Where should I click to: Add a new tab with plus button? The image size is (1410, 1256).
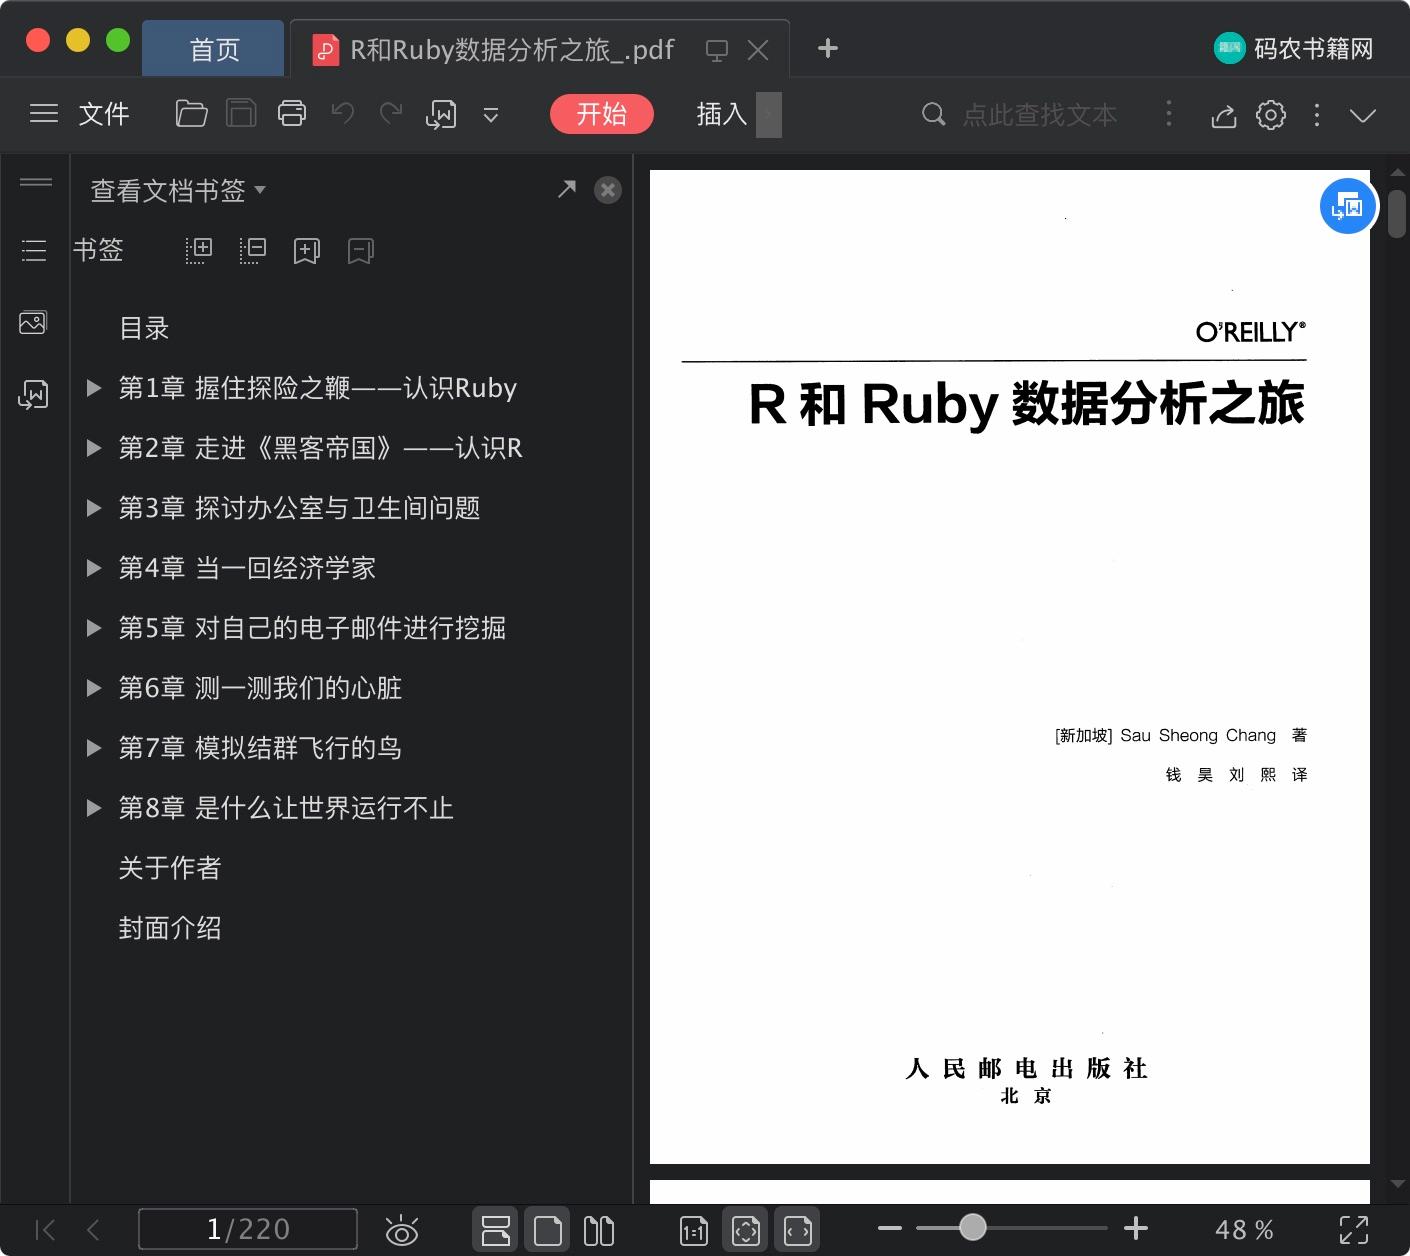pyautogui.click(x=827, y=48)
